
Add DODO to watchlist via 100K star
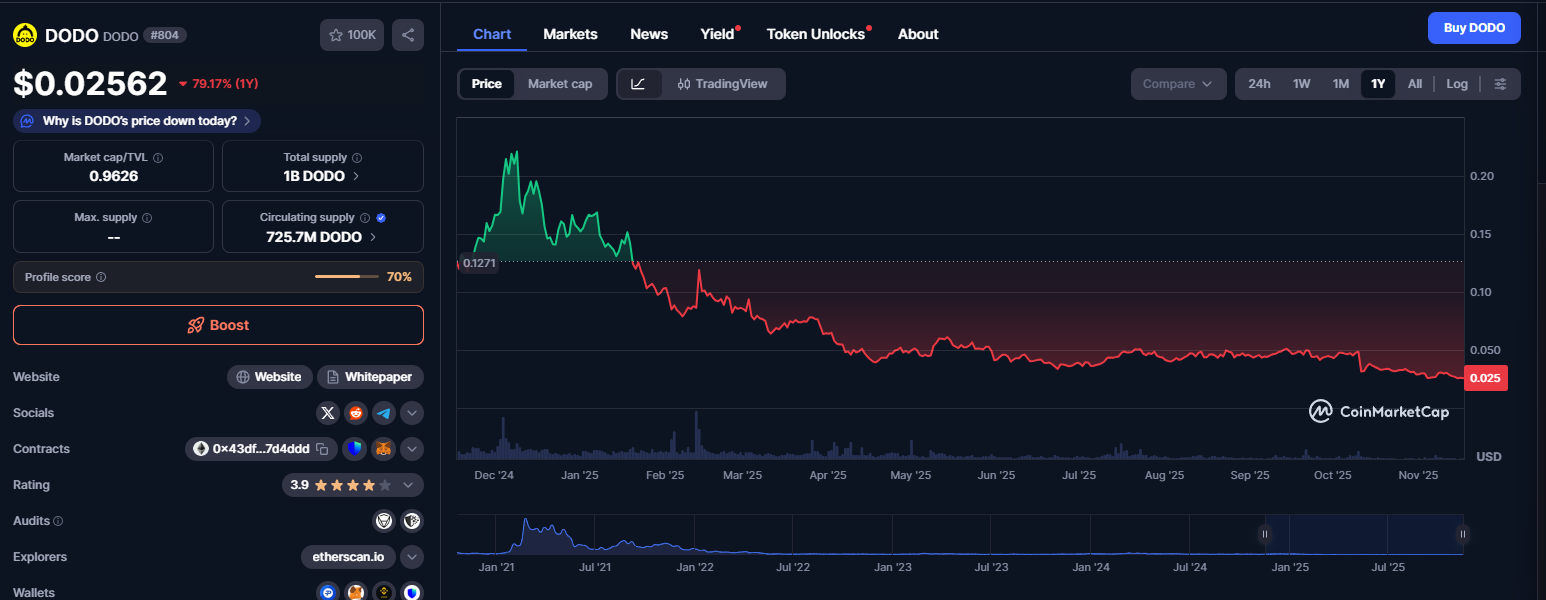(x=351, y=35)
